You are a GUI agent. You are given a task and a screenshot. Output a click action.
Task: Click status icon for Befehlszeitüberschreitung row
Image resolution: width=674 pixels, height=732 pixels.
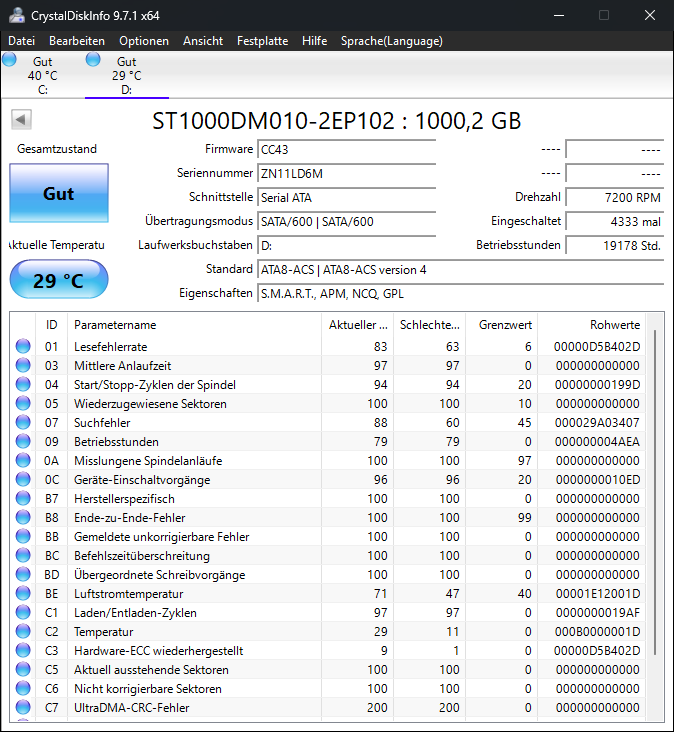coord(23,556)
